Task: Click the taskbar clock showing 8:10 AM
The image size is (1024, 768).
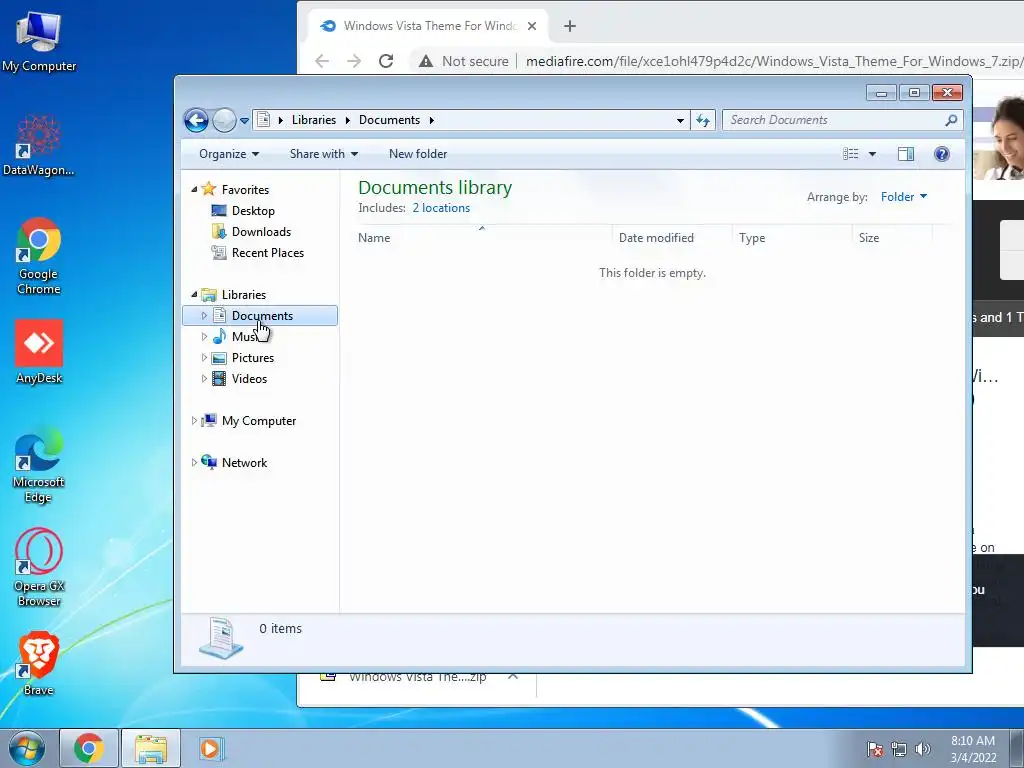Action: (x=973, y=749)
